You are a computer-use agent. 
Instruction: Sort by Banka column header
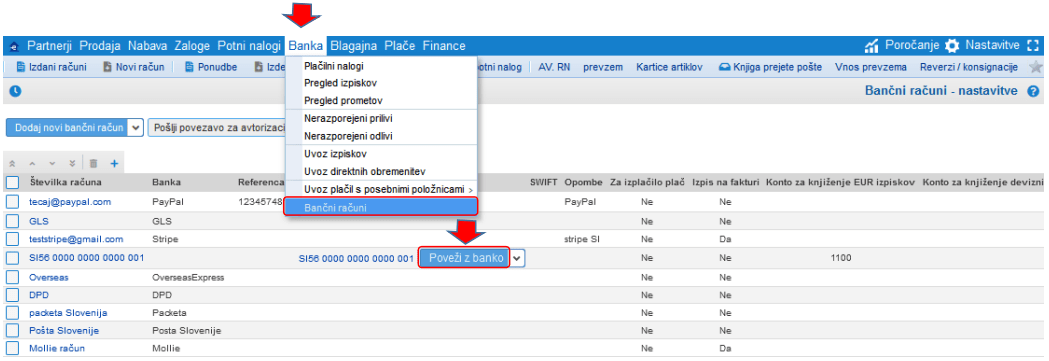coord(167,183)
